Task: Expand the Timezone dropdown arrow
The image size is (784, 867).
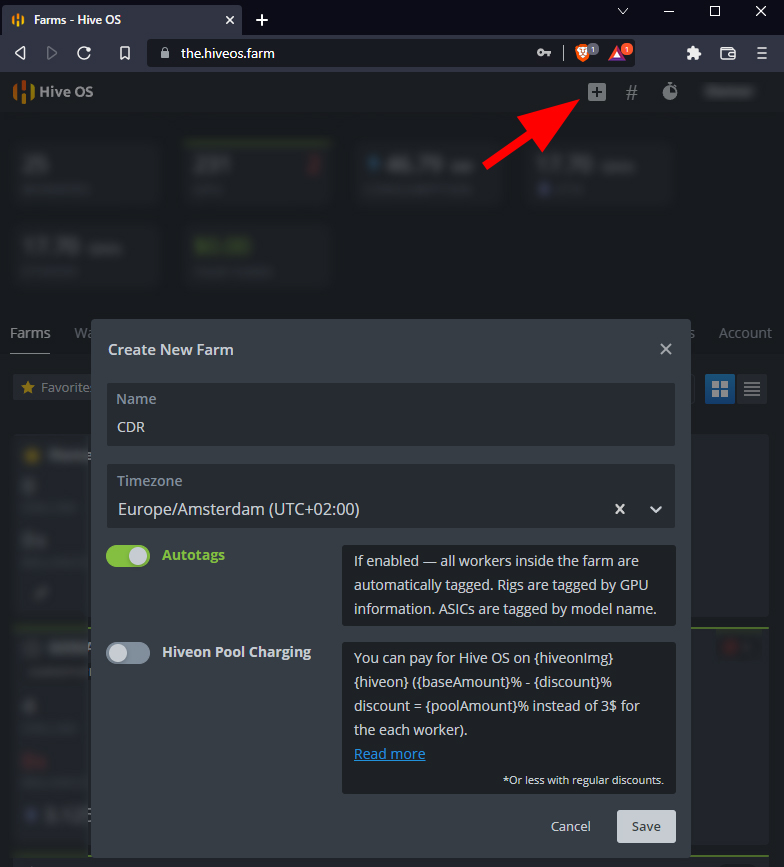Action: coord(656,509)
